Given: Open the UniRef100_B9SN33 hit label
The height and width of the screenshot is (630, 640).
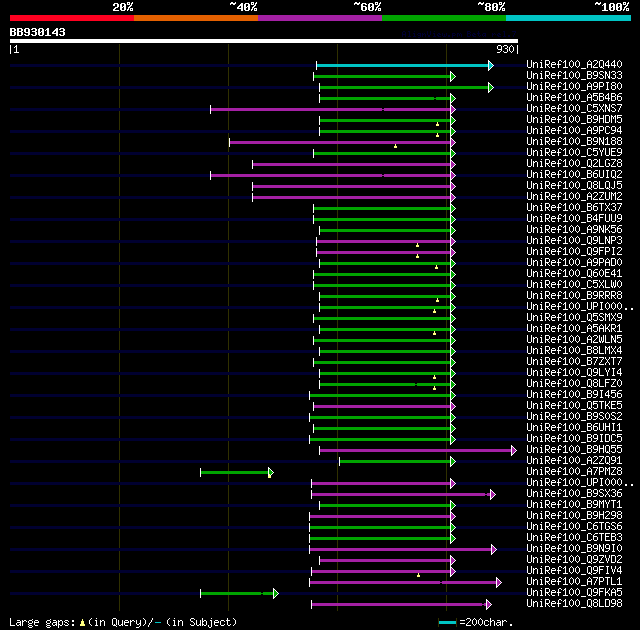Looking at the screenshot, I should 574,75.
